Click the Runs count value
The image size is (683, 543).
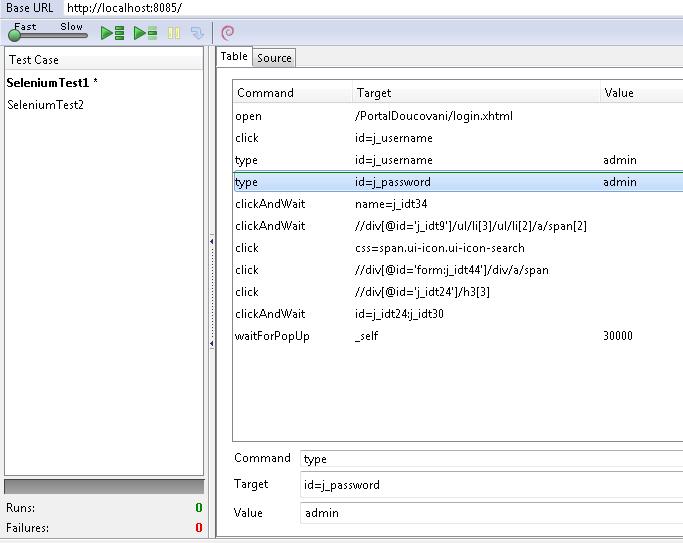(199, 508)
